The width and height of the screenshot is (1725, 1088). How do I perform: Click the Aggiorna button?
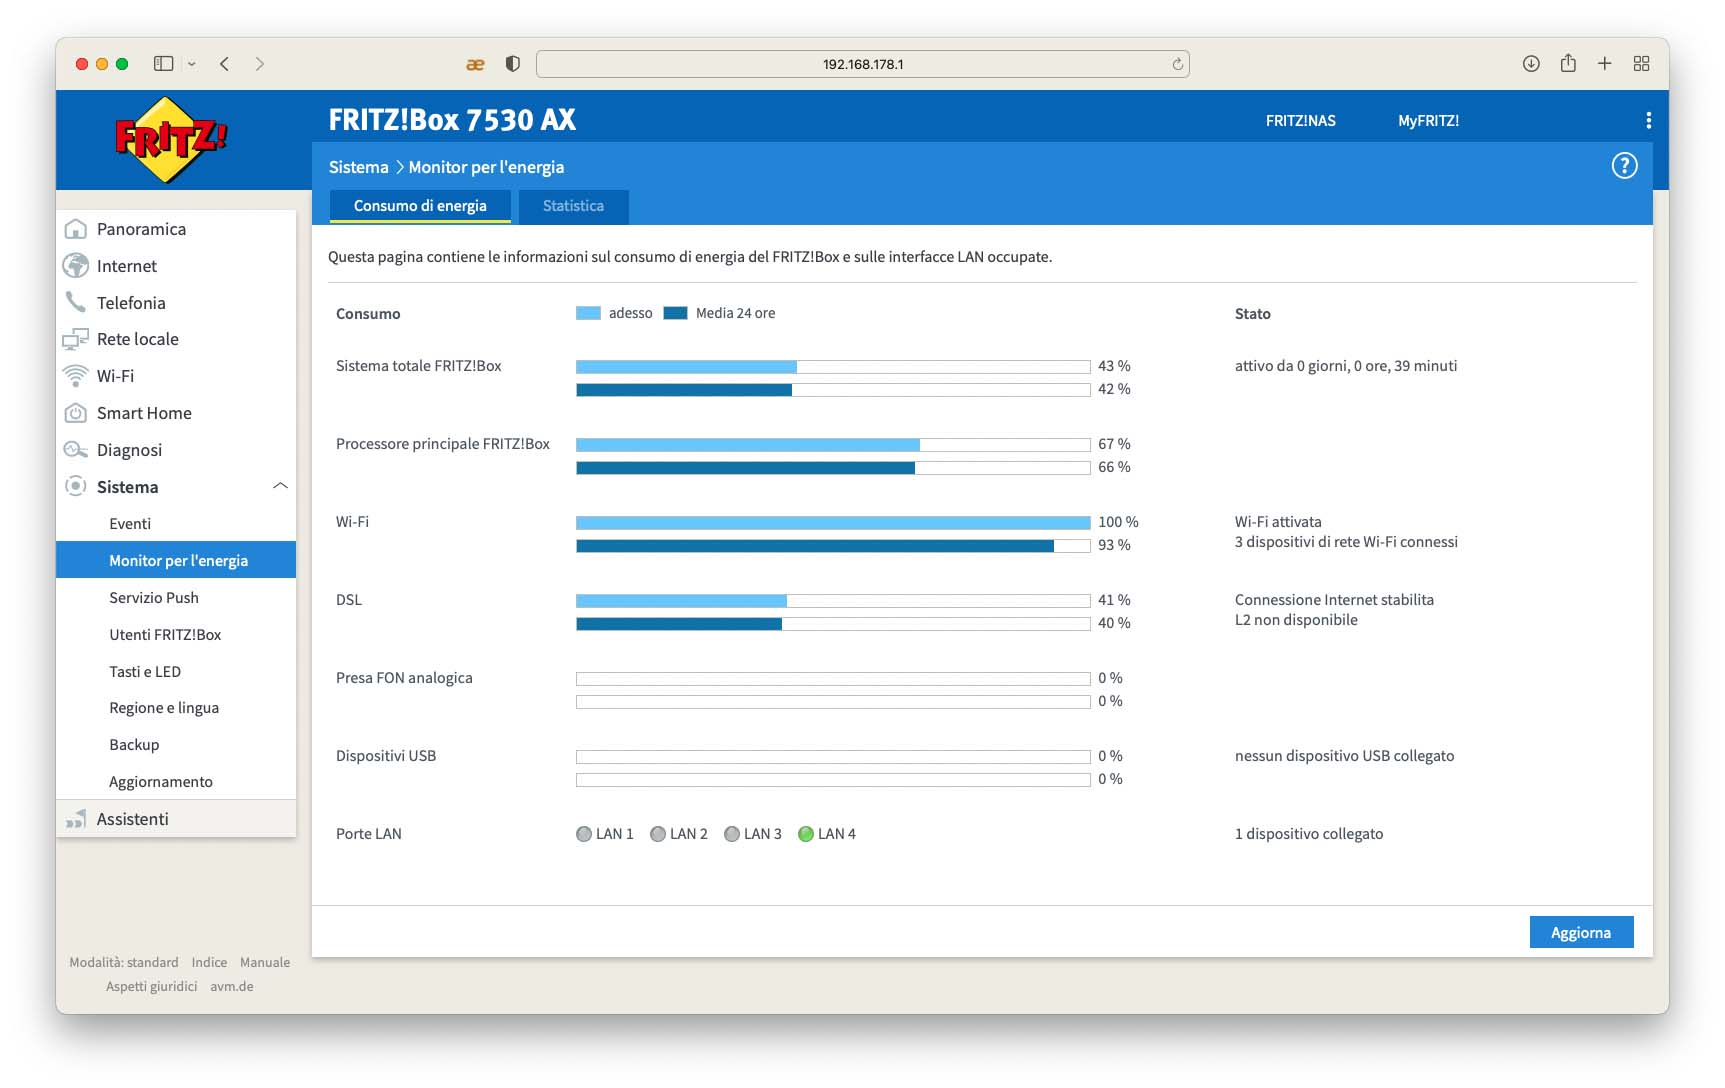tap(1581, 932)
